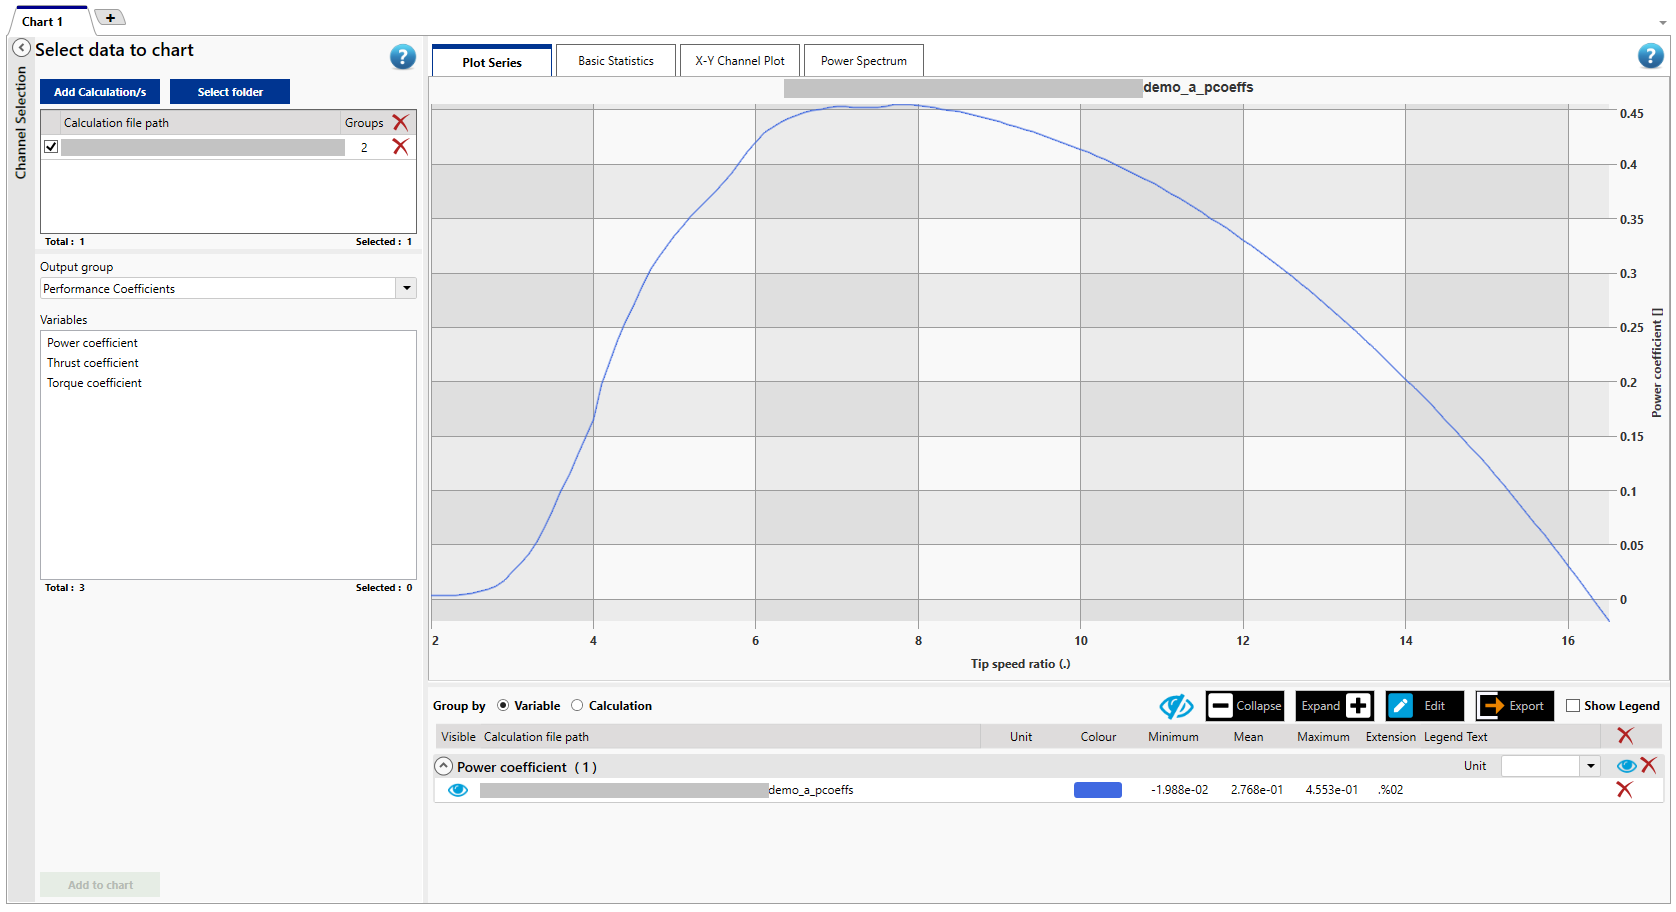Screen dimensions: 1676x912
Task: Toggle visibility of demo_a_pcoeffs series
Action: pyautogui.click(x=458, y=790)
